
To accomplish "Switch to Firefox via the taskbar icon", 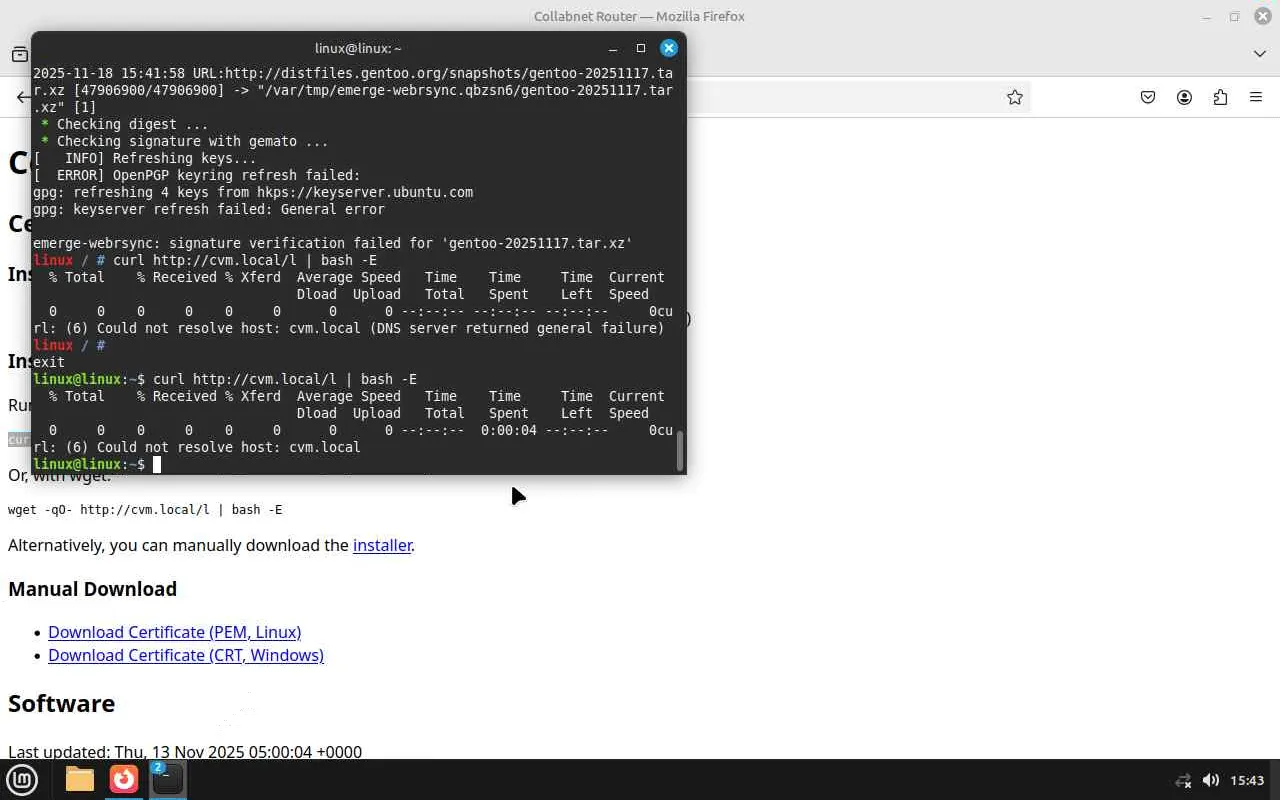I will pyautogui.click(x=124, y=779).
